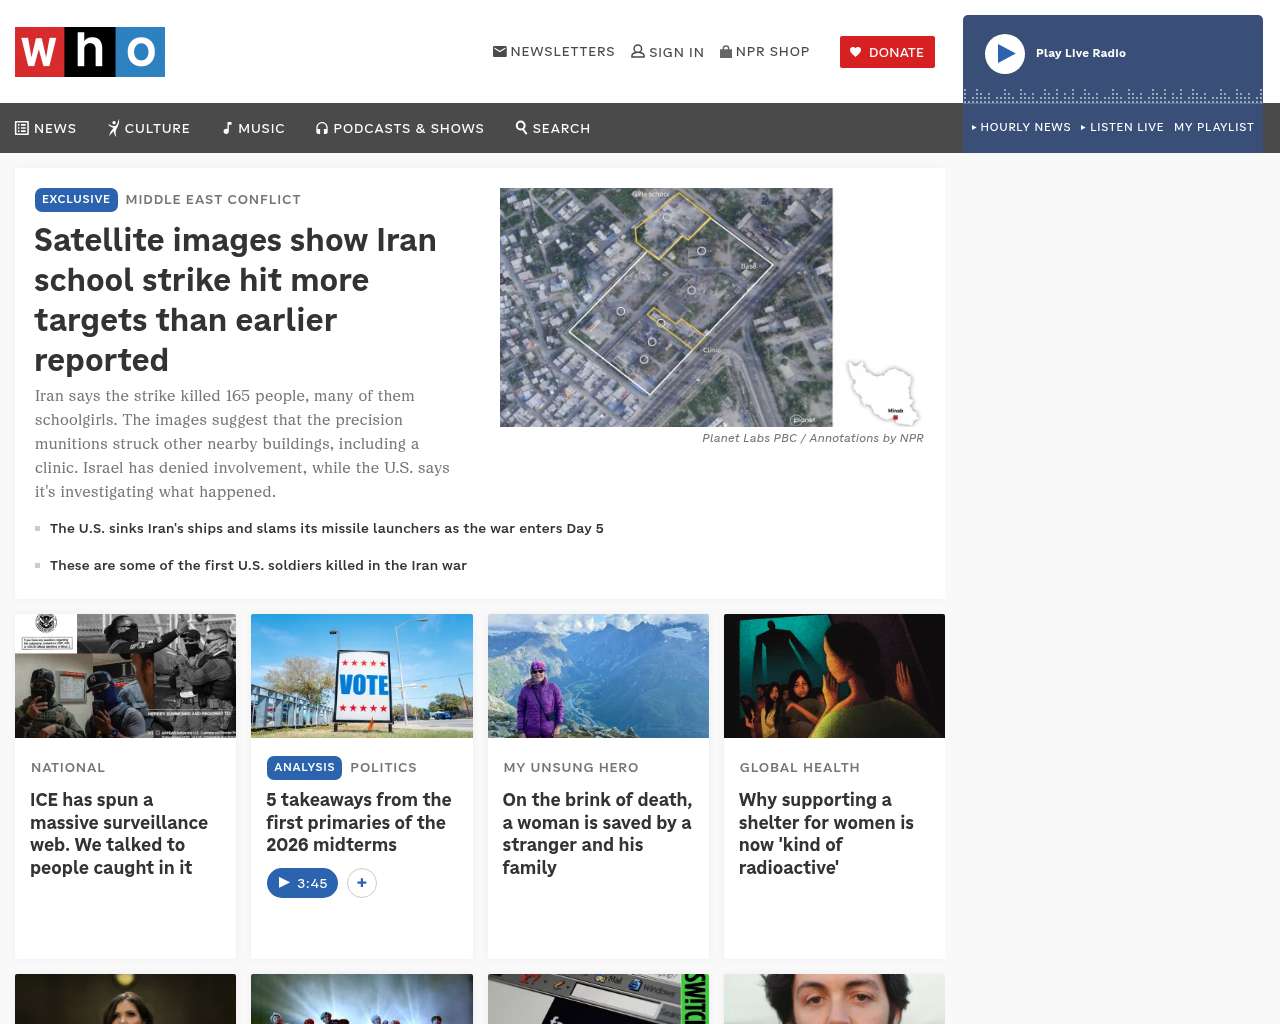
Task: Click the Search magnifier icon
Action: pyautogui.click(x=522, y=128)
